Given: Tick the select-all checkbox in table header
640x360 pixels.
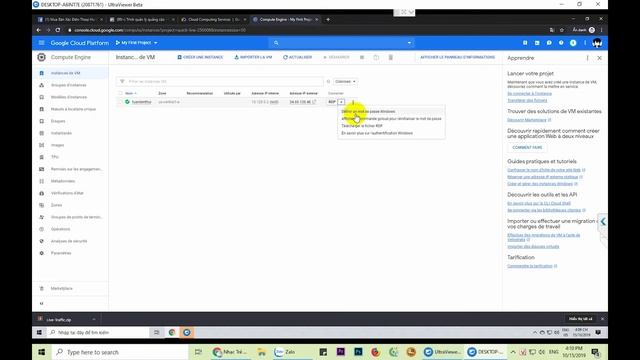Looking at the screenshot, I should click(x=120, y=93).
